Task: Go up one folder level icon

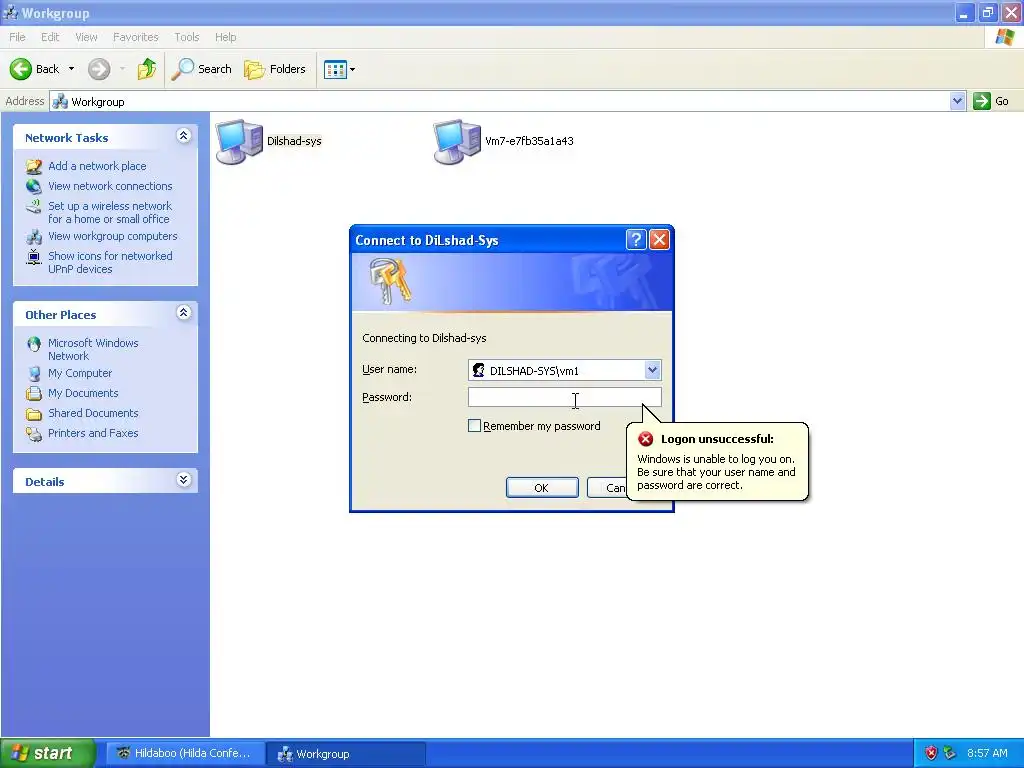Action: [147, 69]
